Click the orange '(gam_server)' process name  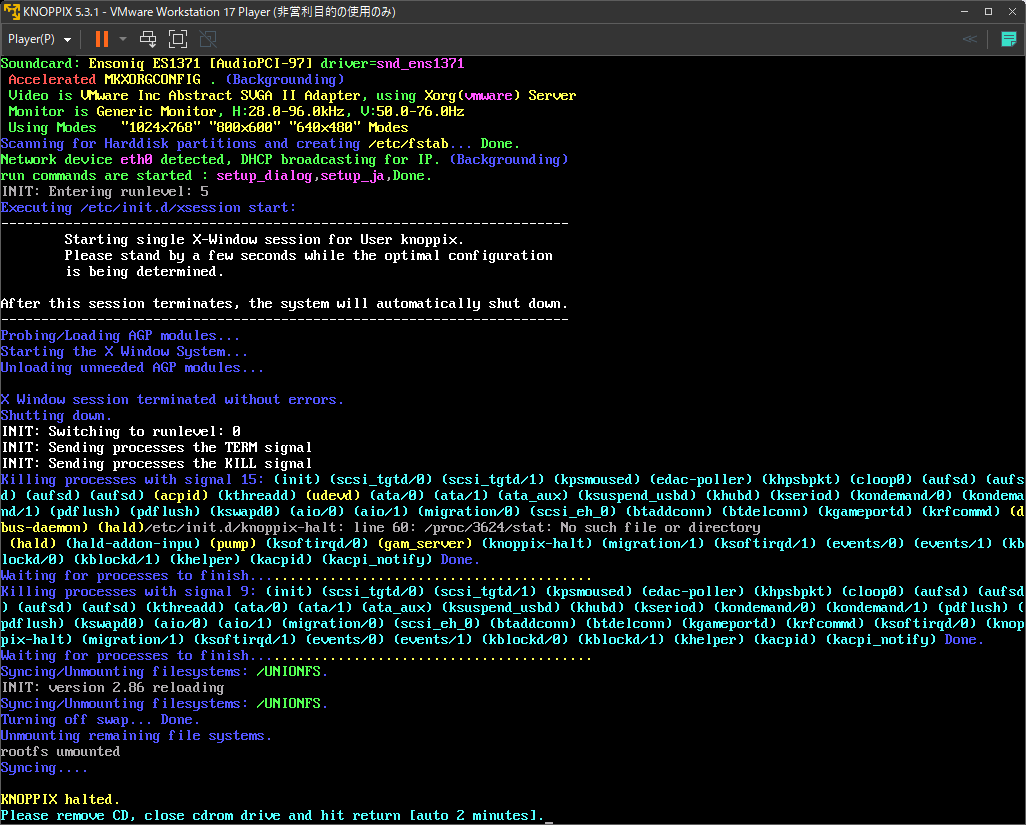click(x=425, y=544)
